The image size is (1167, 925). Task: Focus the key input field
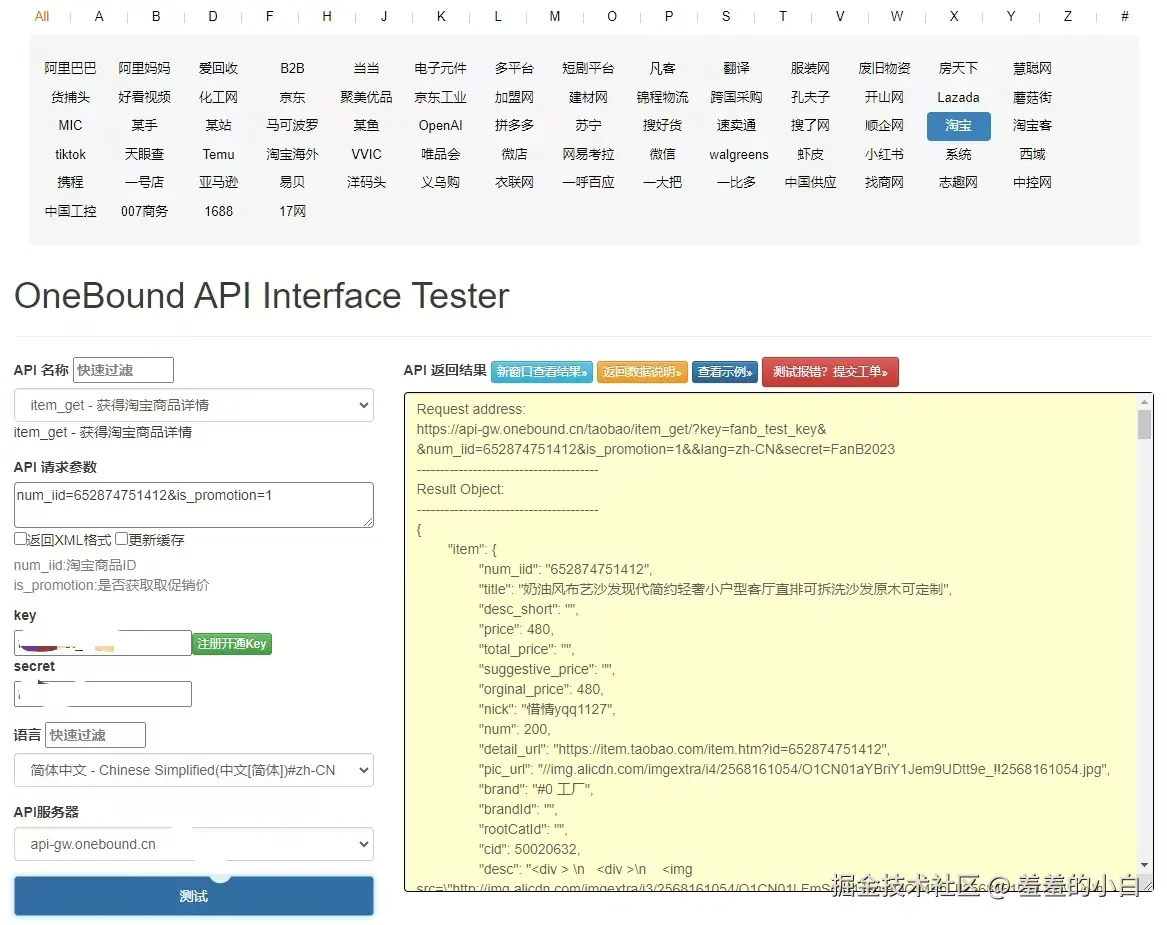103,643
